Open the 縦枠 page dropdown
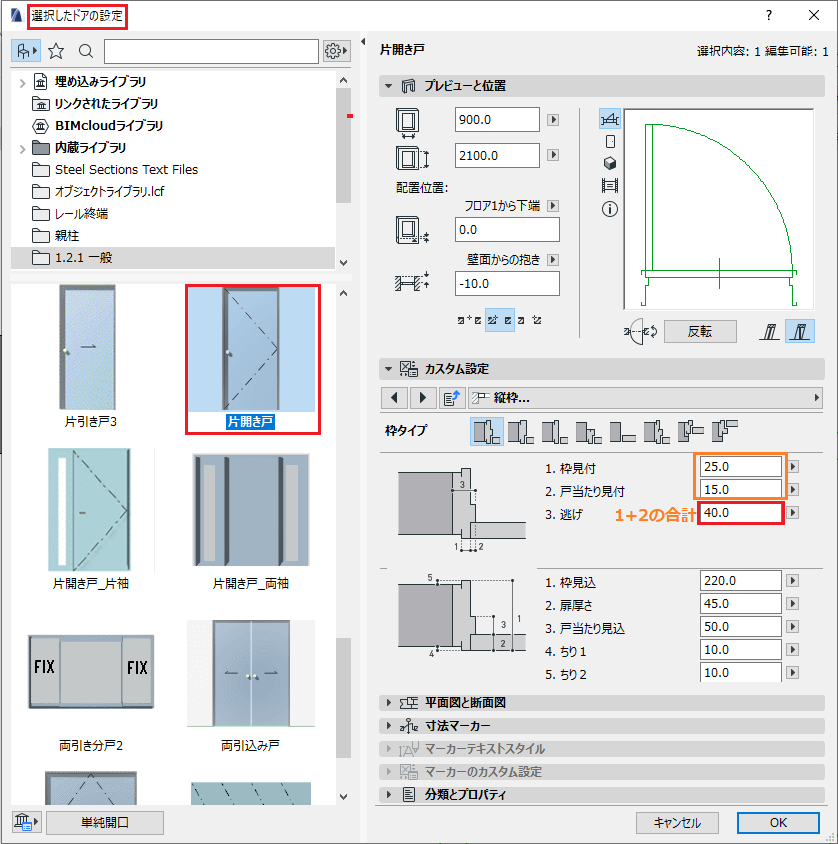838x844 pixels. pyautogui.click(x=645, y=398)
